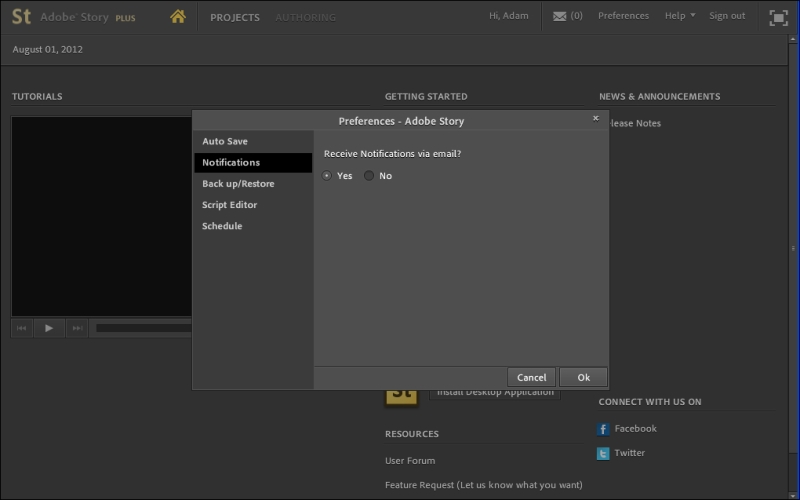Viewport: 800px width, 500px height.
Task: Open the Auto Save preferences tab
Action: point(253,141)
